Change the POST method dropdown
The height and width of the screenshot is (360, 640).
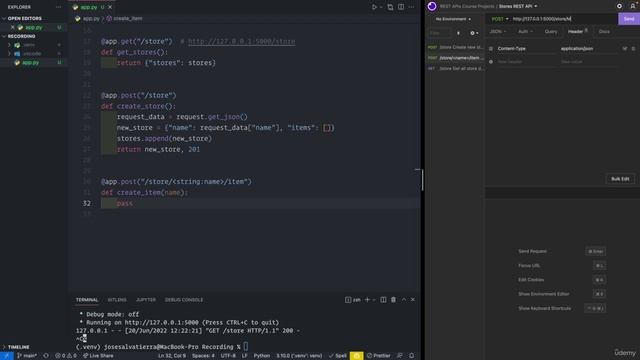[x=500, y=19]
